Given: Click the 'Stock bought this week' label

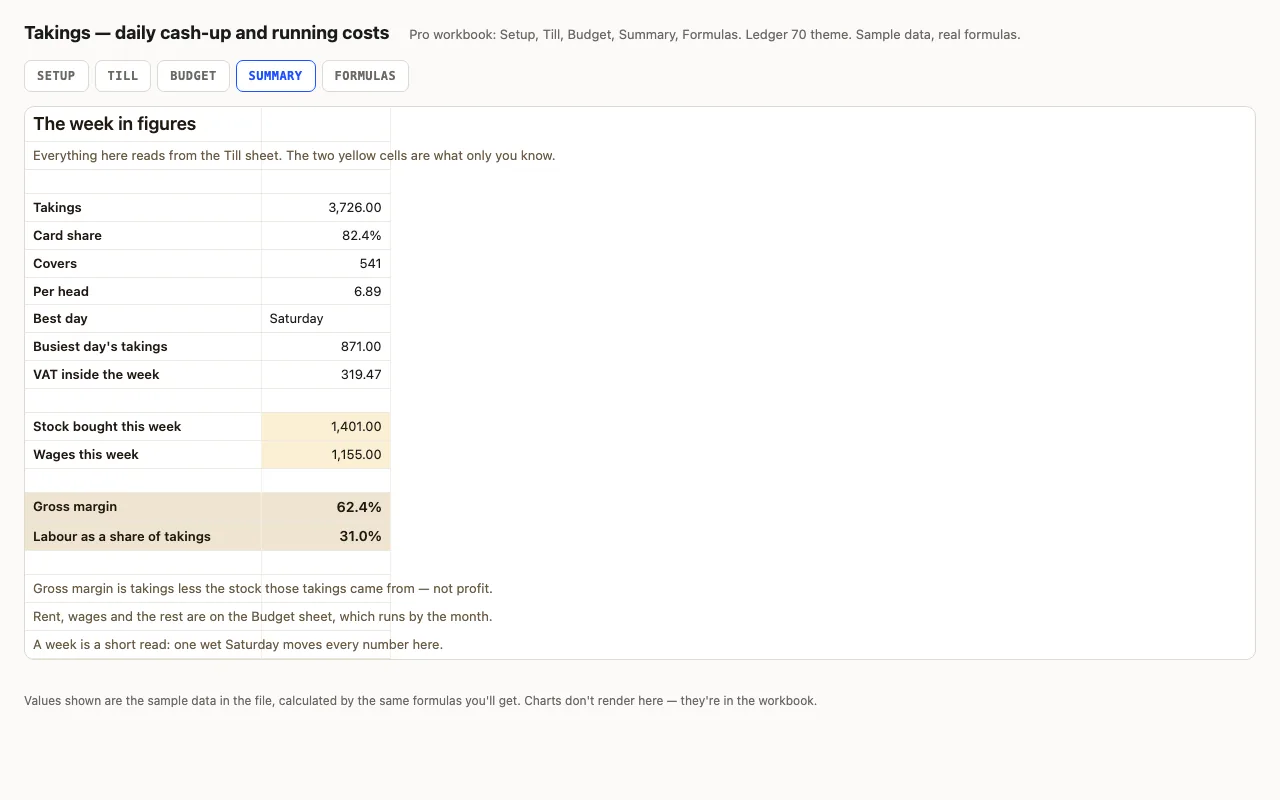Looking at the screenshot, I should tap(107, 427).
